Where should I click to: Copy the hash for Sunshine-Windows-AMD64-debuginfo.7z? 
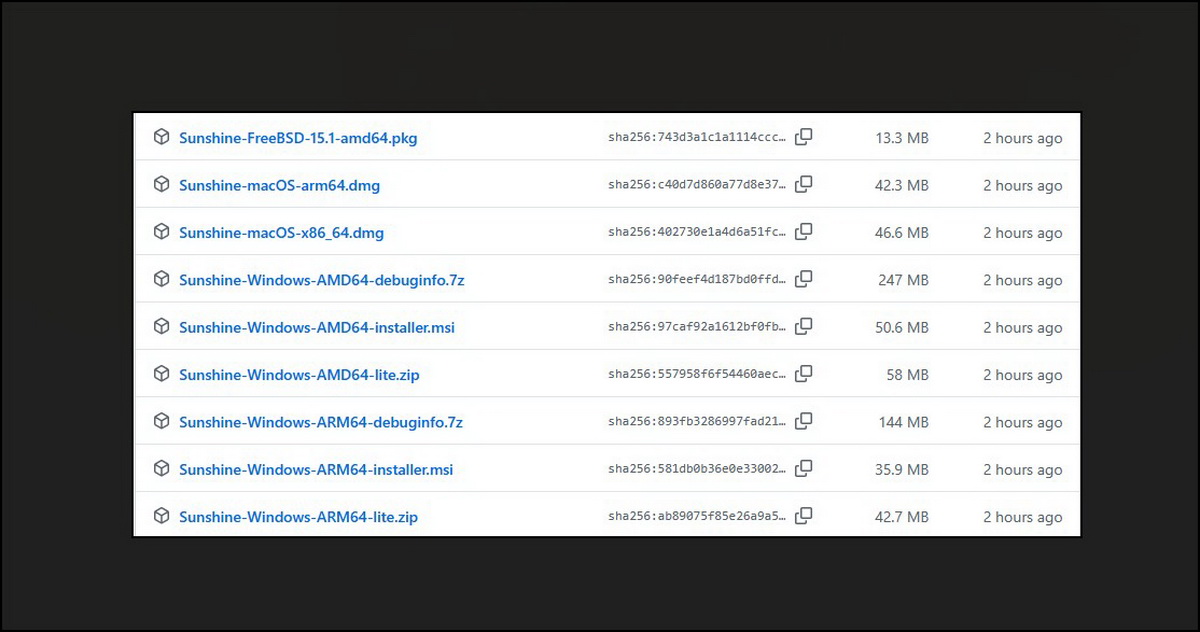click(x=803, y=279)
